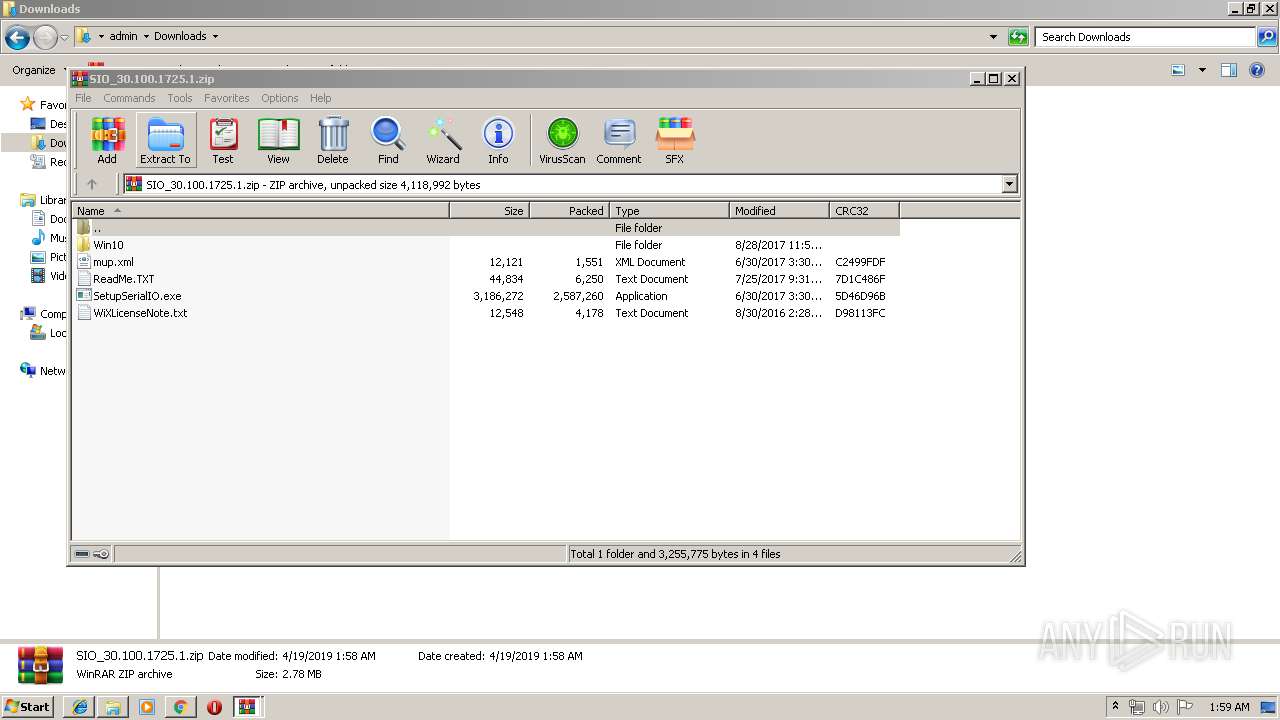Viewport: 1280px width, 720px height.
Task: Create SFX self-extracting archive
Action: click(675, 140)
